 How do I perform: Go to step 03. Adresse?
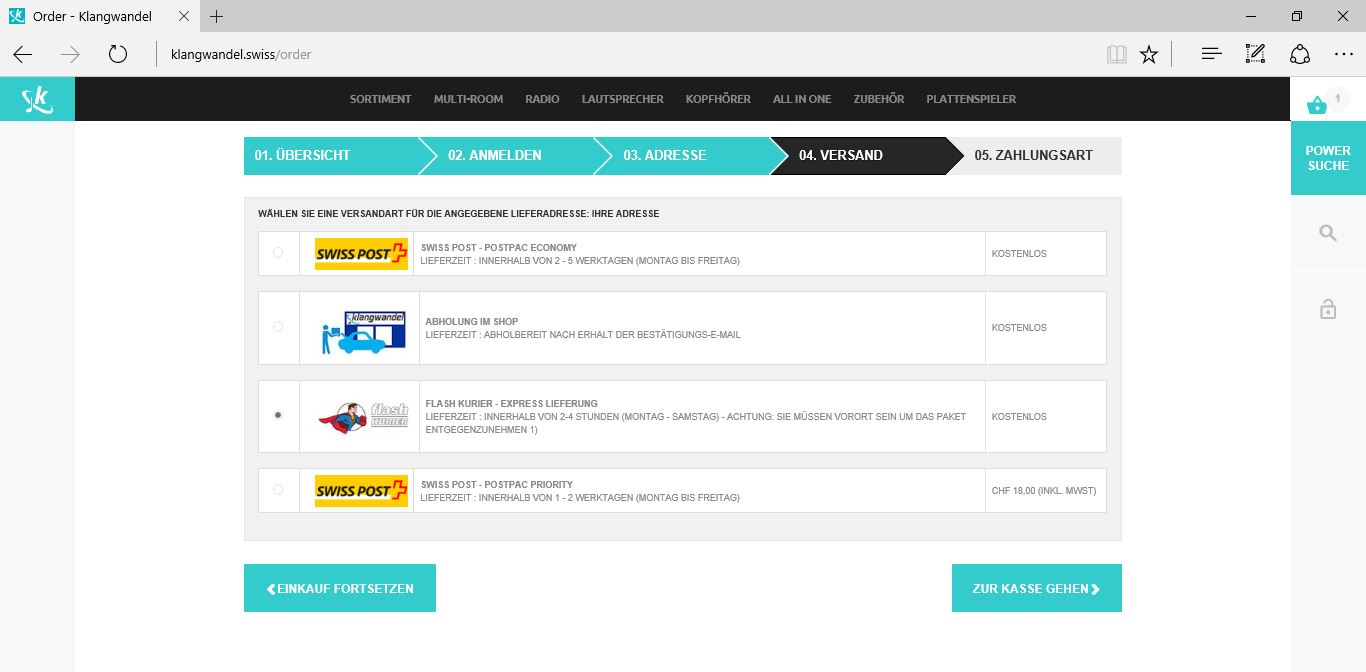click(682, 155)
